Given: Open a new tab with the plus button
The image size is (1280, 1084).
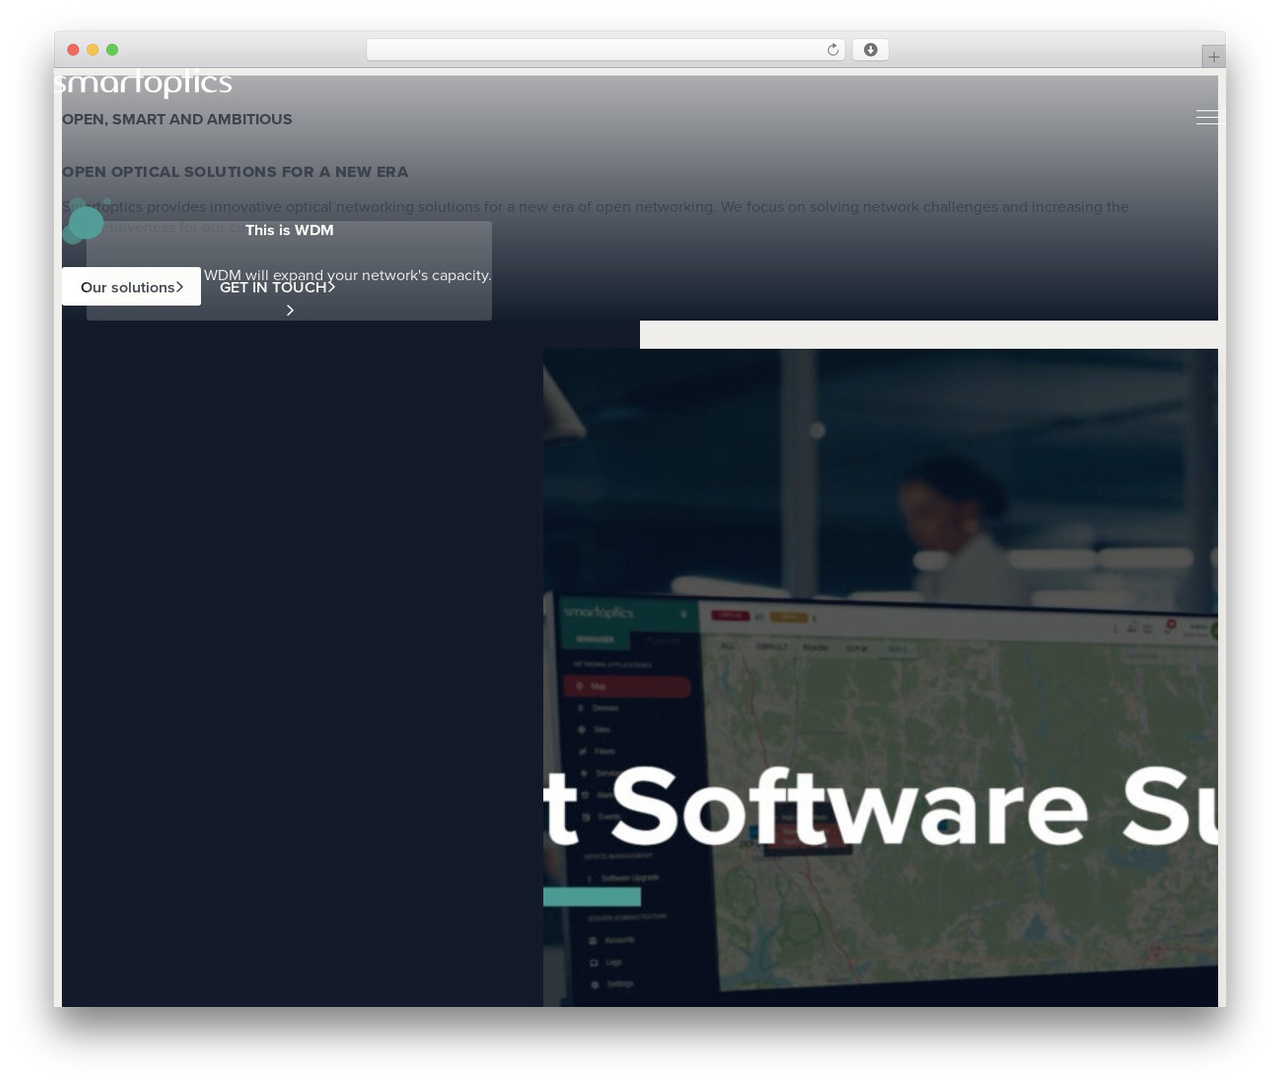Looking at the screenshot, I should pyautogui.click(x=1213, y=57).
